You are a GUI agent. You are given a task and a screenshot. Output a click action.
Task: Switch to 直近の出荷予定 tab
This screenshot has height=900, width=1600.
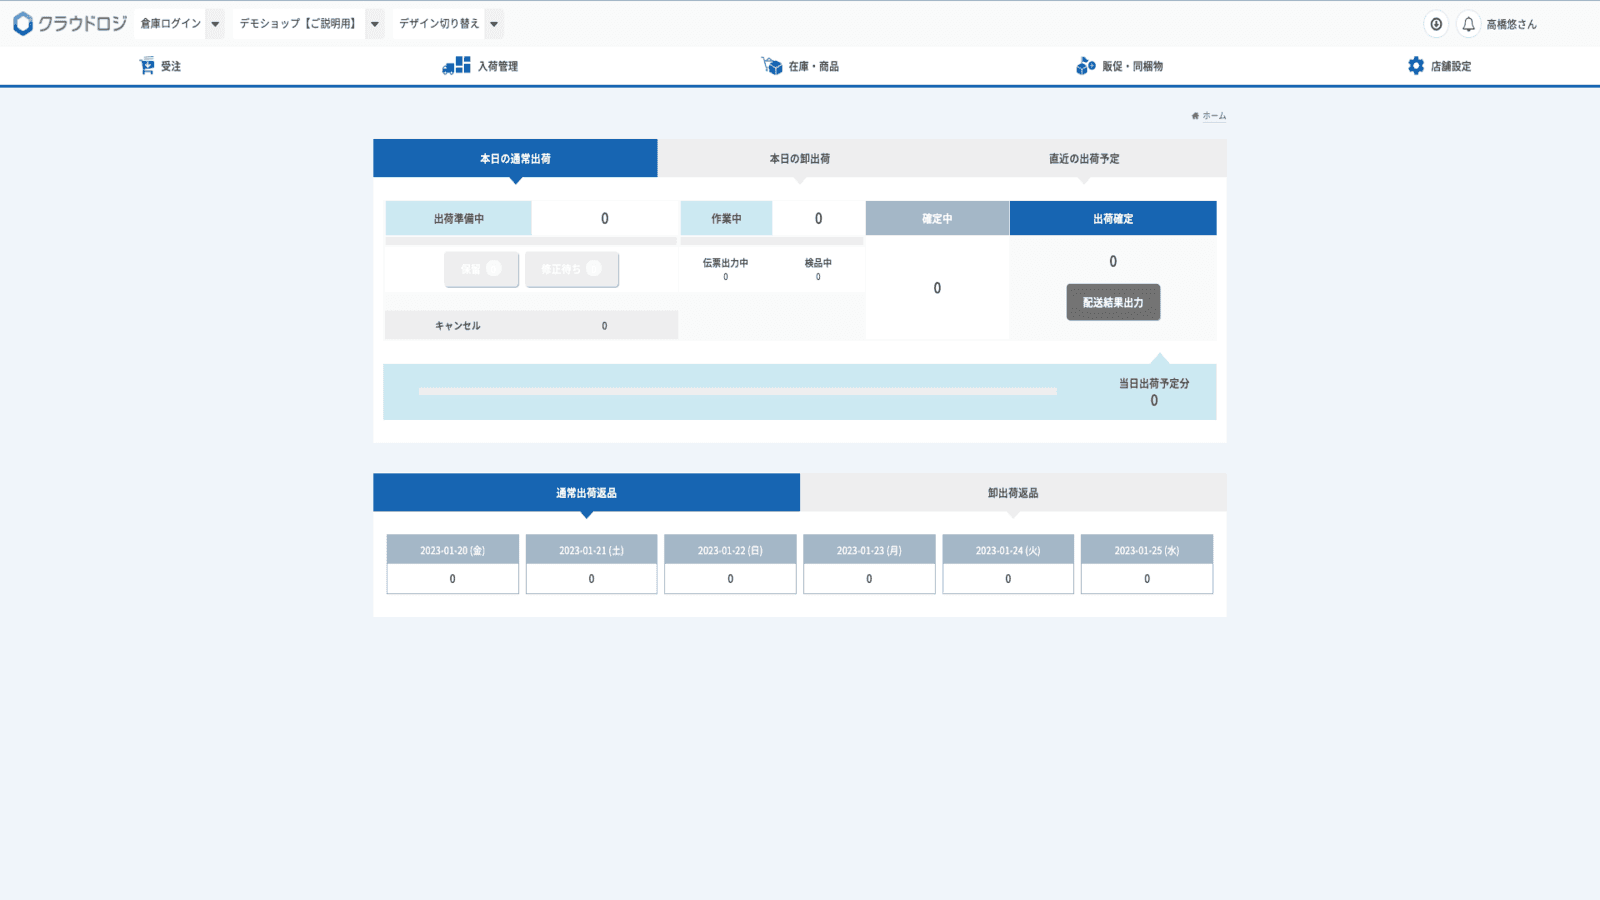click(1084, 158)
